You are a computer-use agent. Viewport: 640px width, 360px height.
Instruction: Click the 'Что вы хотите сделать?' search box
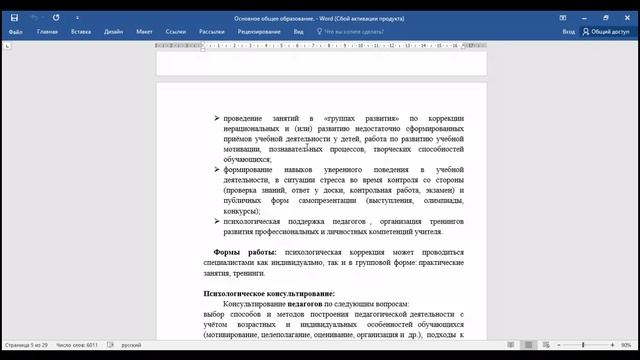354,32
